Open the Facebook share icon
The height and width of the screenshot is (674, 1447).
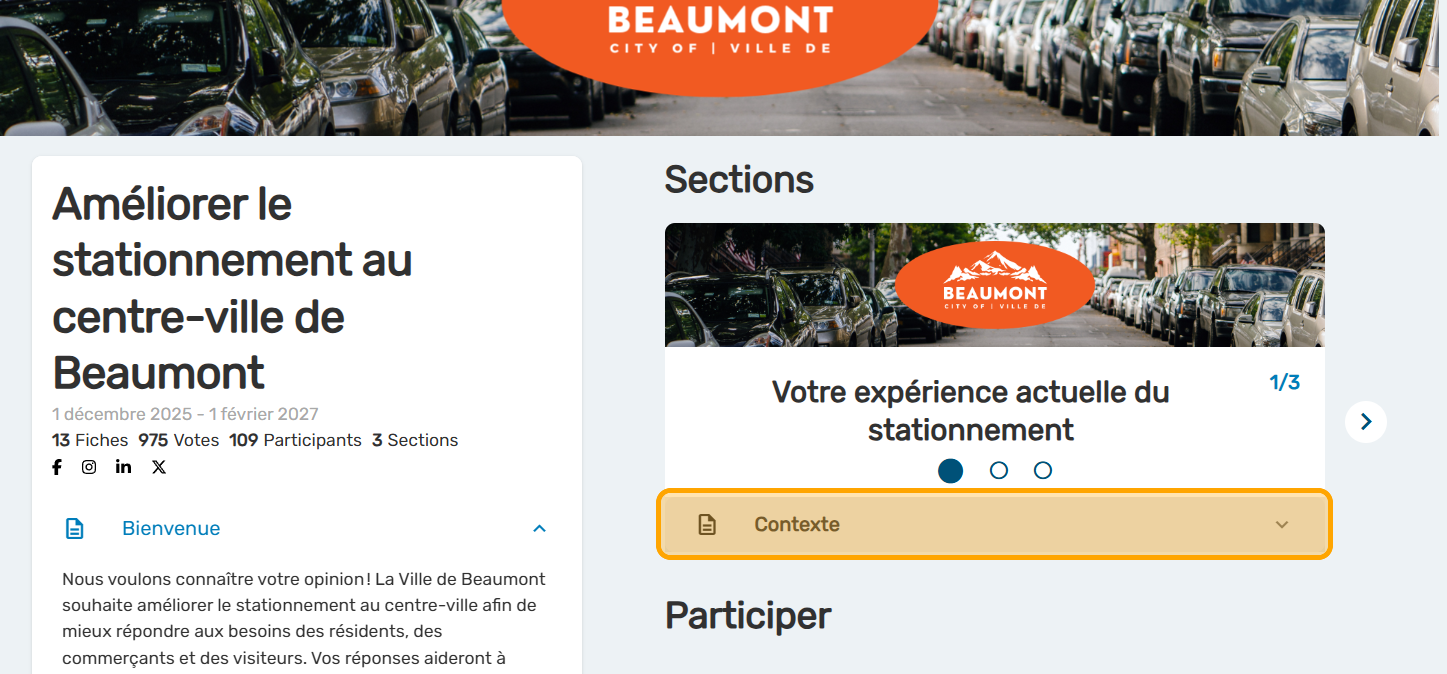pyautogui.click(x=57, y=467)
